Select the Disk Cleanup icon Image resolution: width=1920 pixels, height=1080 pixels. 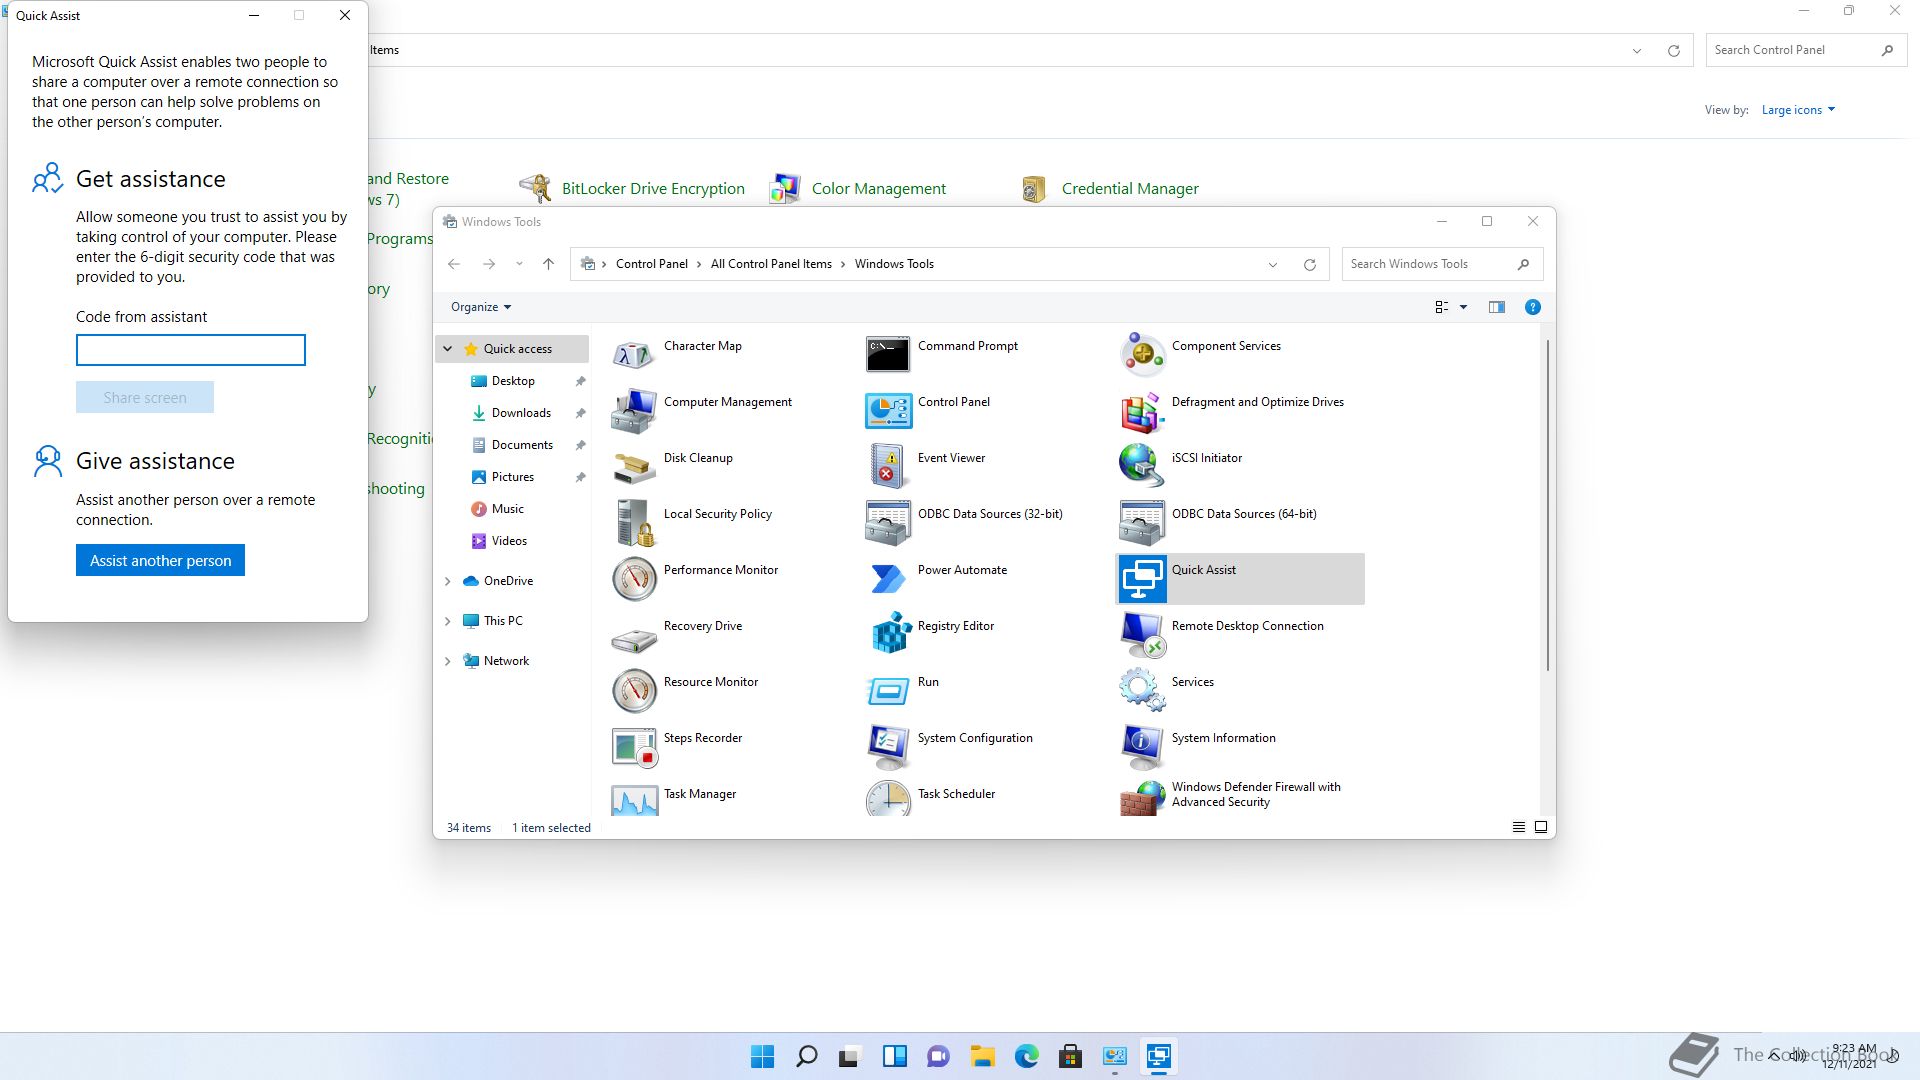click(634, 466)
